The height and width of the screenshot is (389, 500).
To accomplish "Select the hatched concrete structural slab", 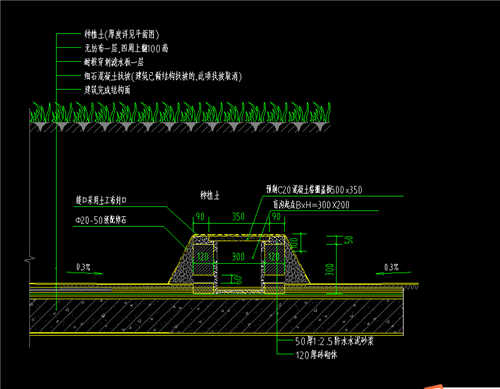I will pyautogui.click(x=217, y=316).
